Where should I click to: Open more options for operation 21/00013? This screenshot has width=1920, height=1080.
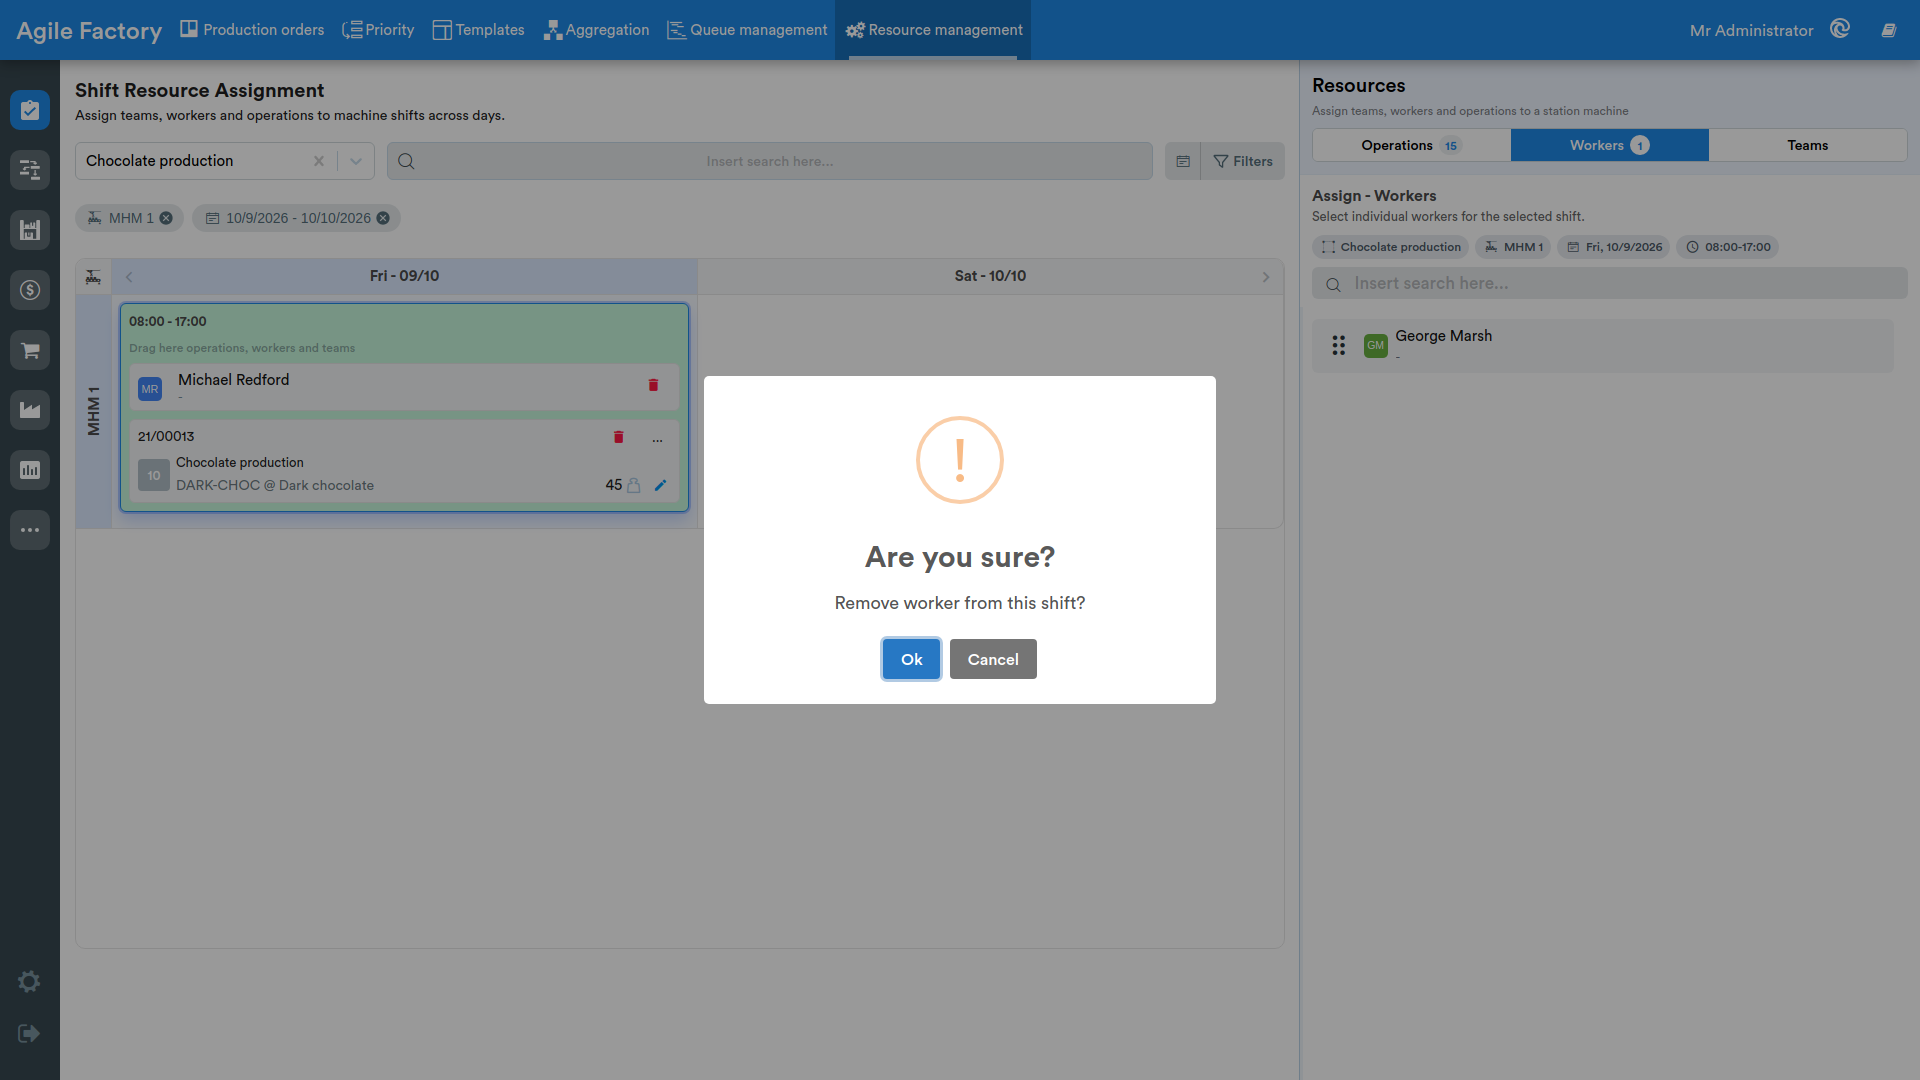coord(657,438)
